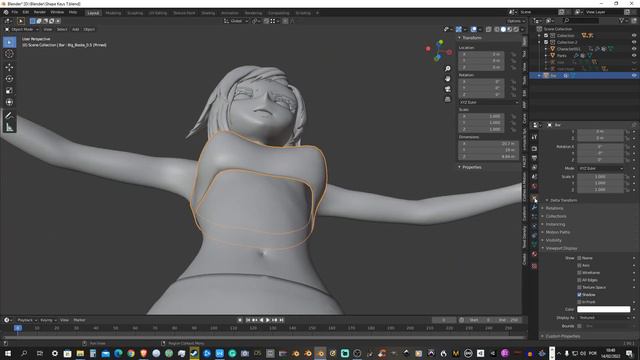Open Chrome from the Windows taskbar

click(131, 353)
